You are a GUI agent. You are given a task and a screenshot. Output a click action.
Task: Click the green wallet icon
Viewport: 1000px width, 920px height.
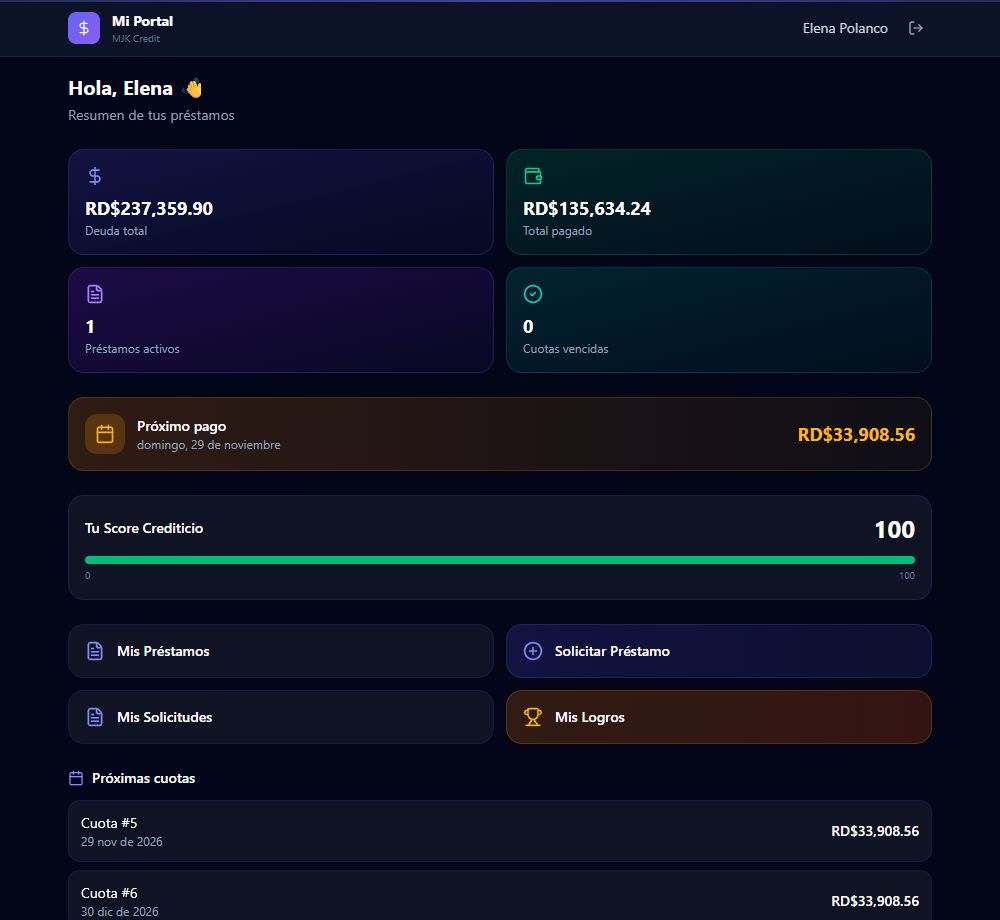(533, 176)
